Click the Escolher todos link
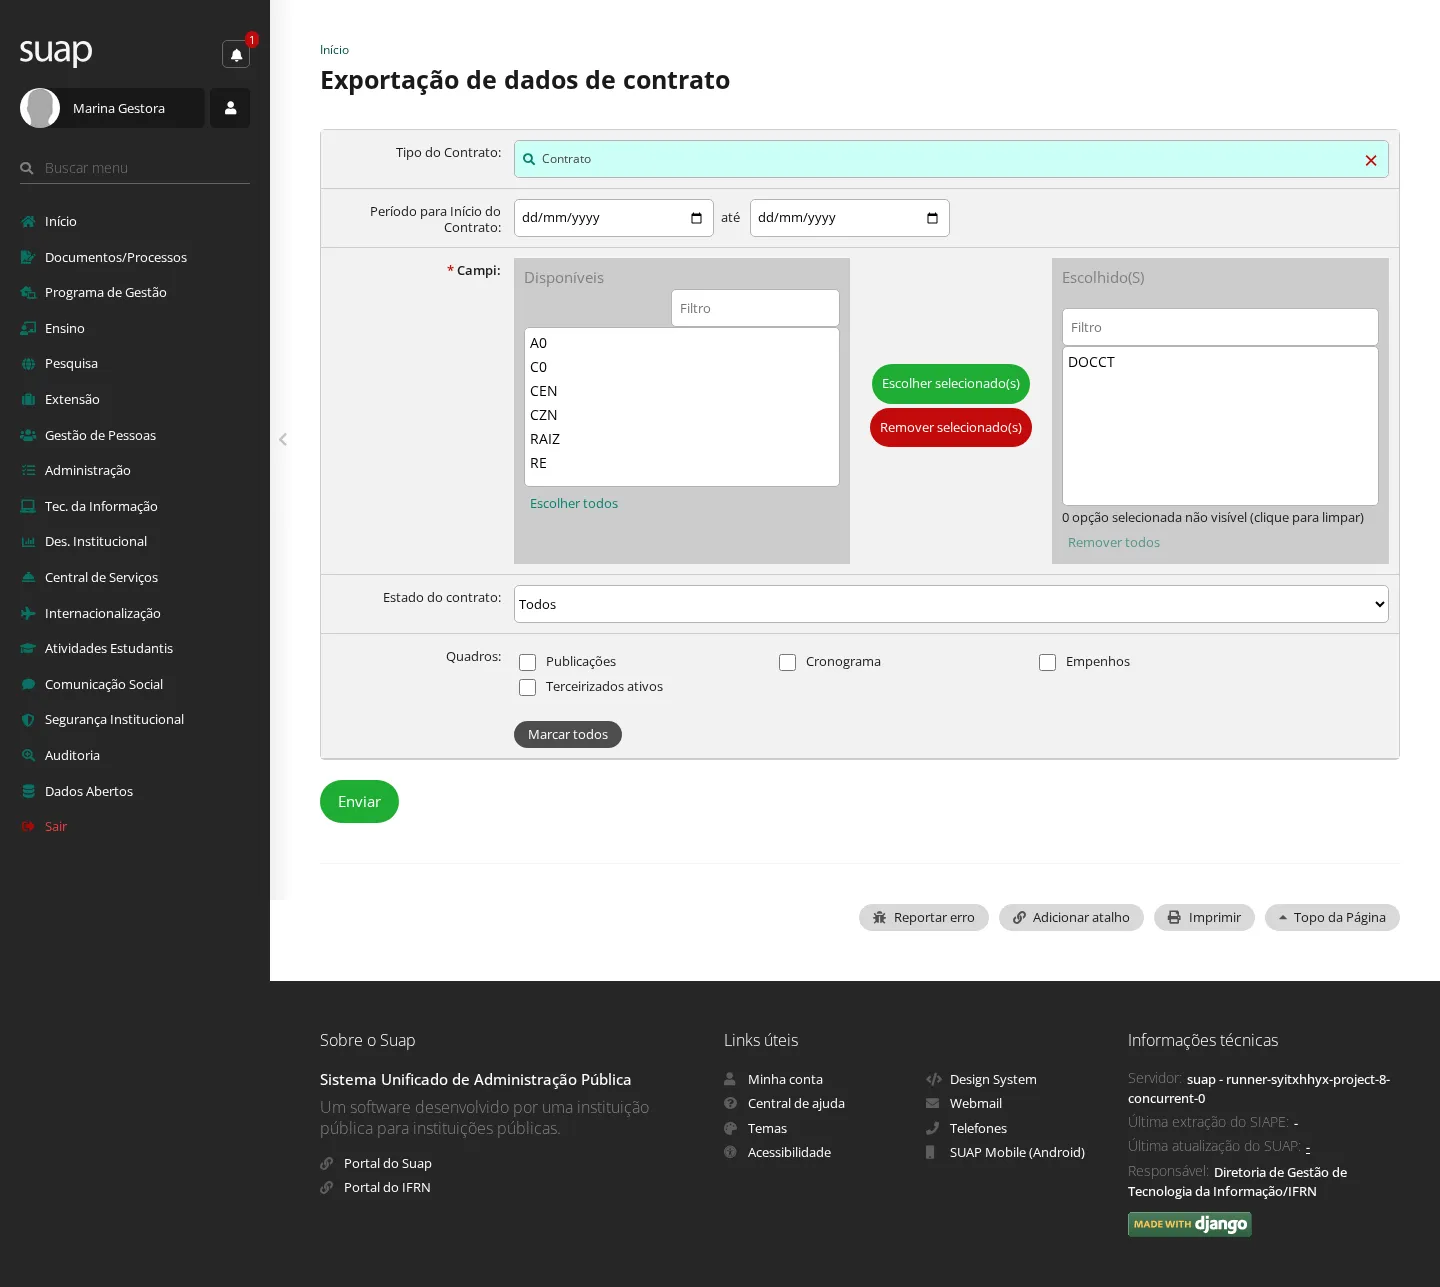 pyautogui.click(x=574, y=504)
